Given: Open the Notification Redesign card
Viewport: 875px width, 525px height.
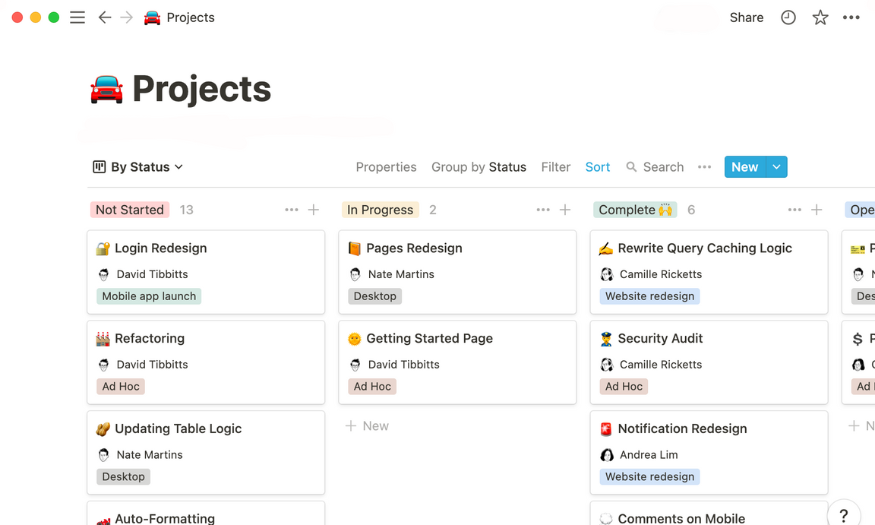Looking at the screenshot, I should pyautogui.click(x=709, y=453).
